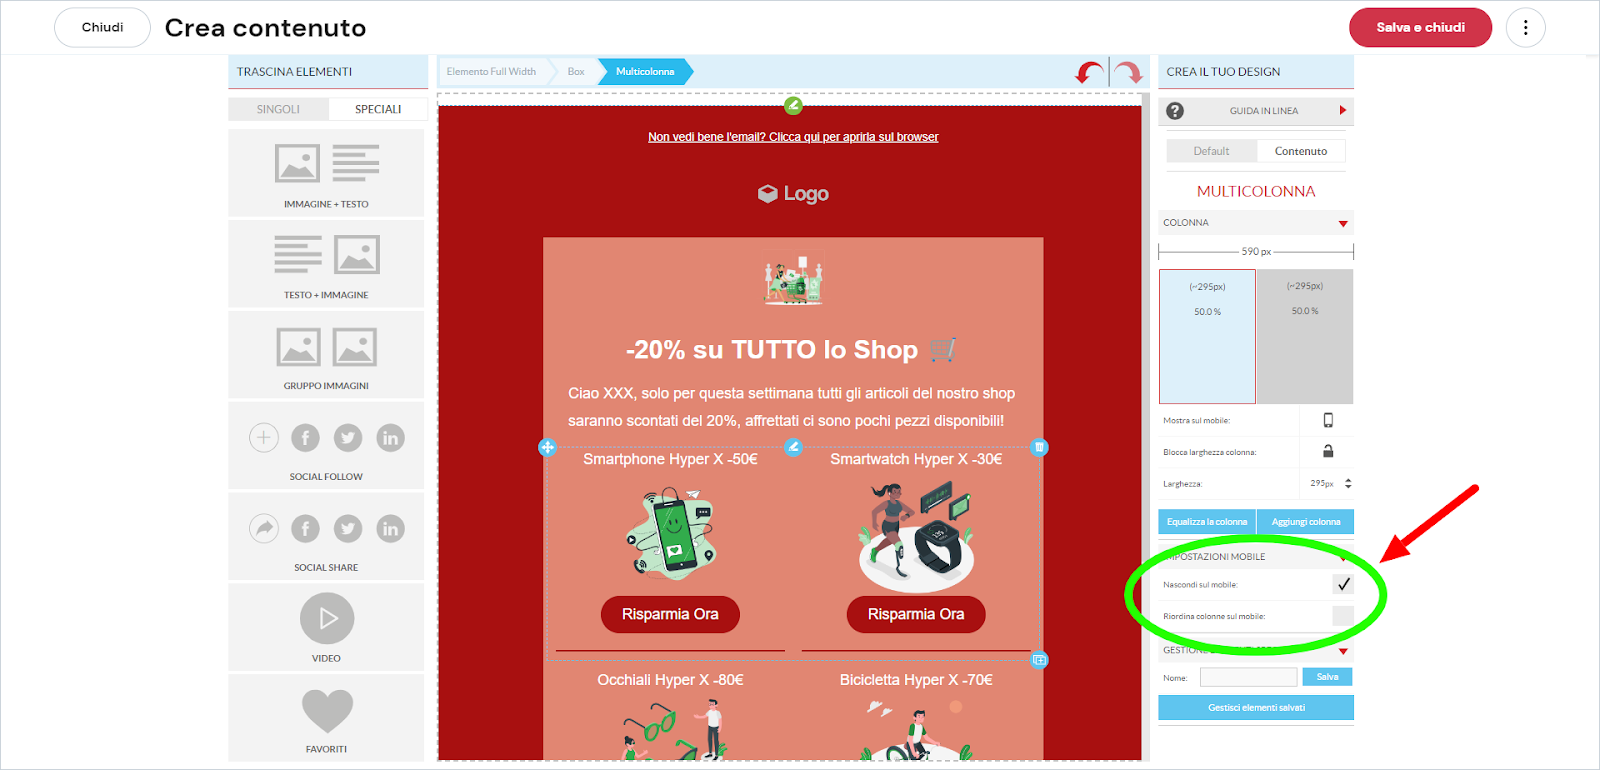Switch to the Default tab
This screenshot has height=770, width=1600.
pos(1211,151)
